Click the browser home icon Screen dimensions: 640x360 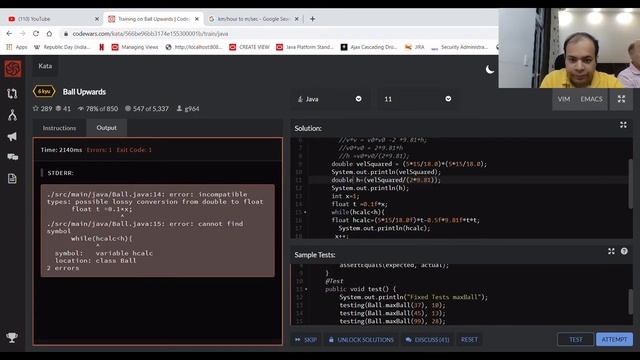click(x=49, y=33)
